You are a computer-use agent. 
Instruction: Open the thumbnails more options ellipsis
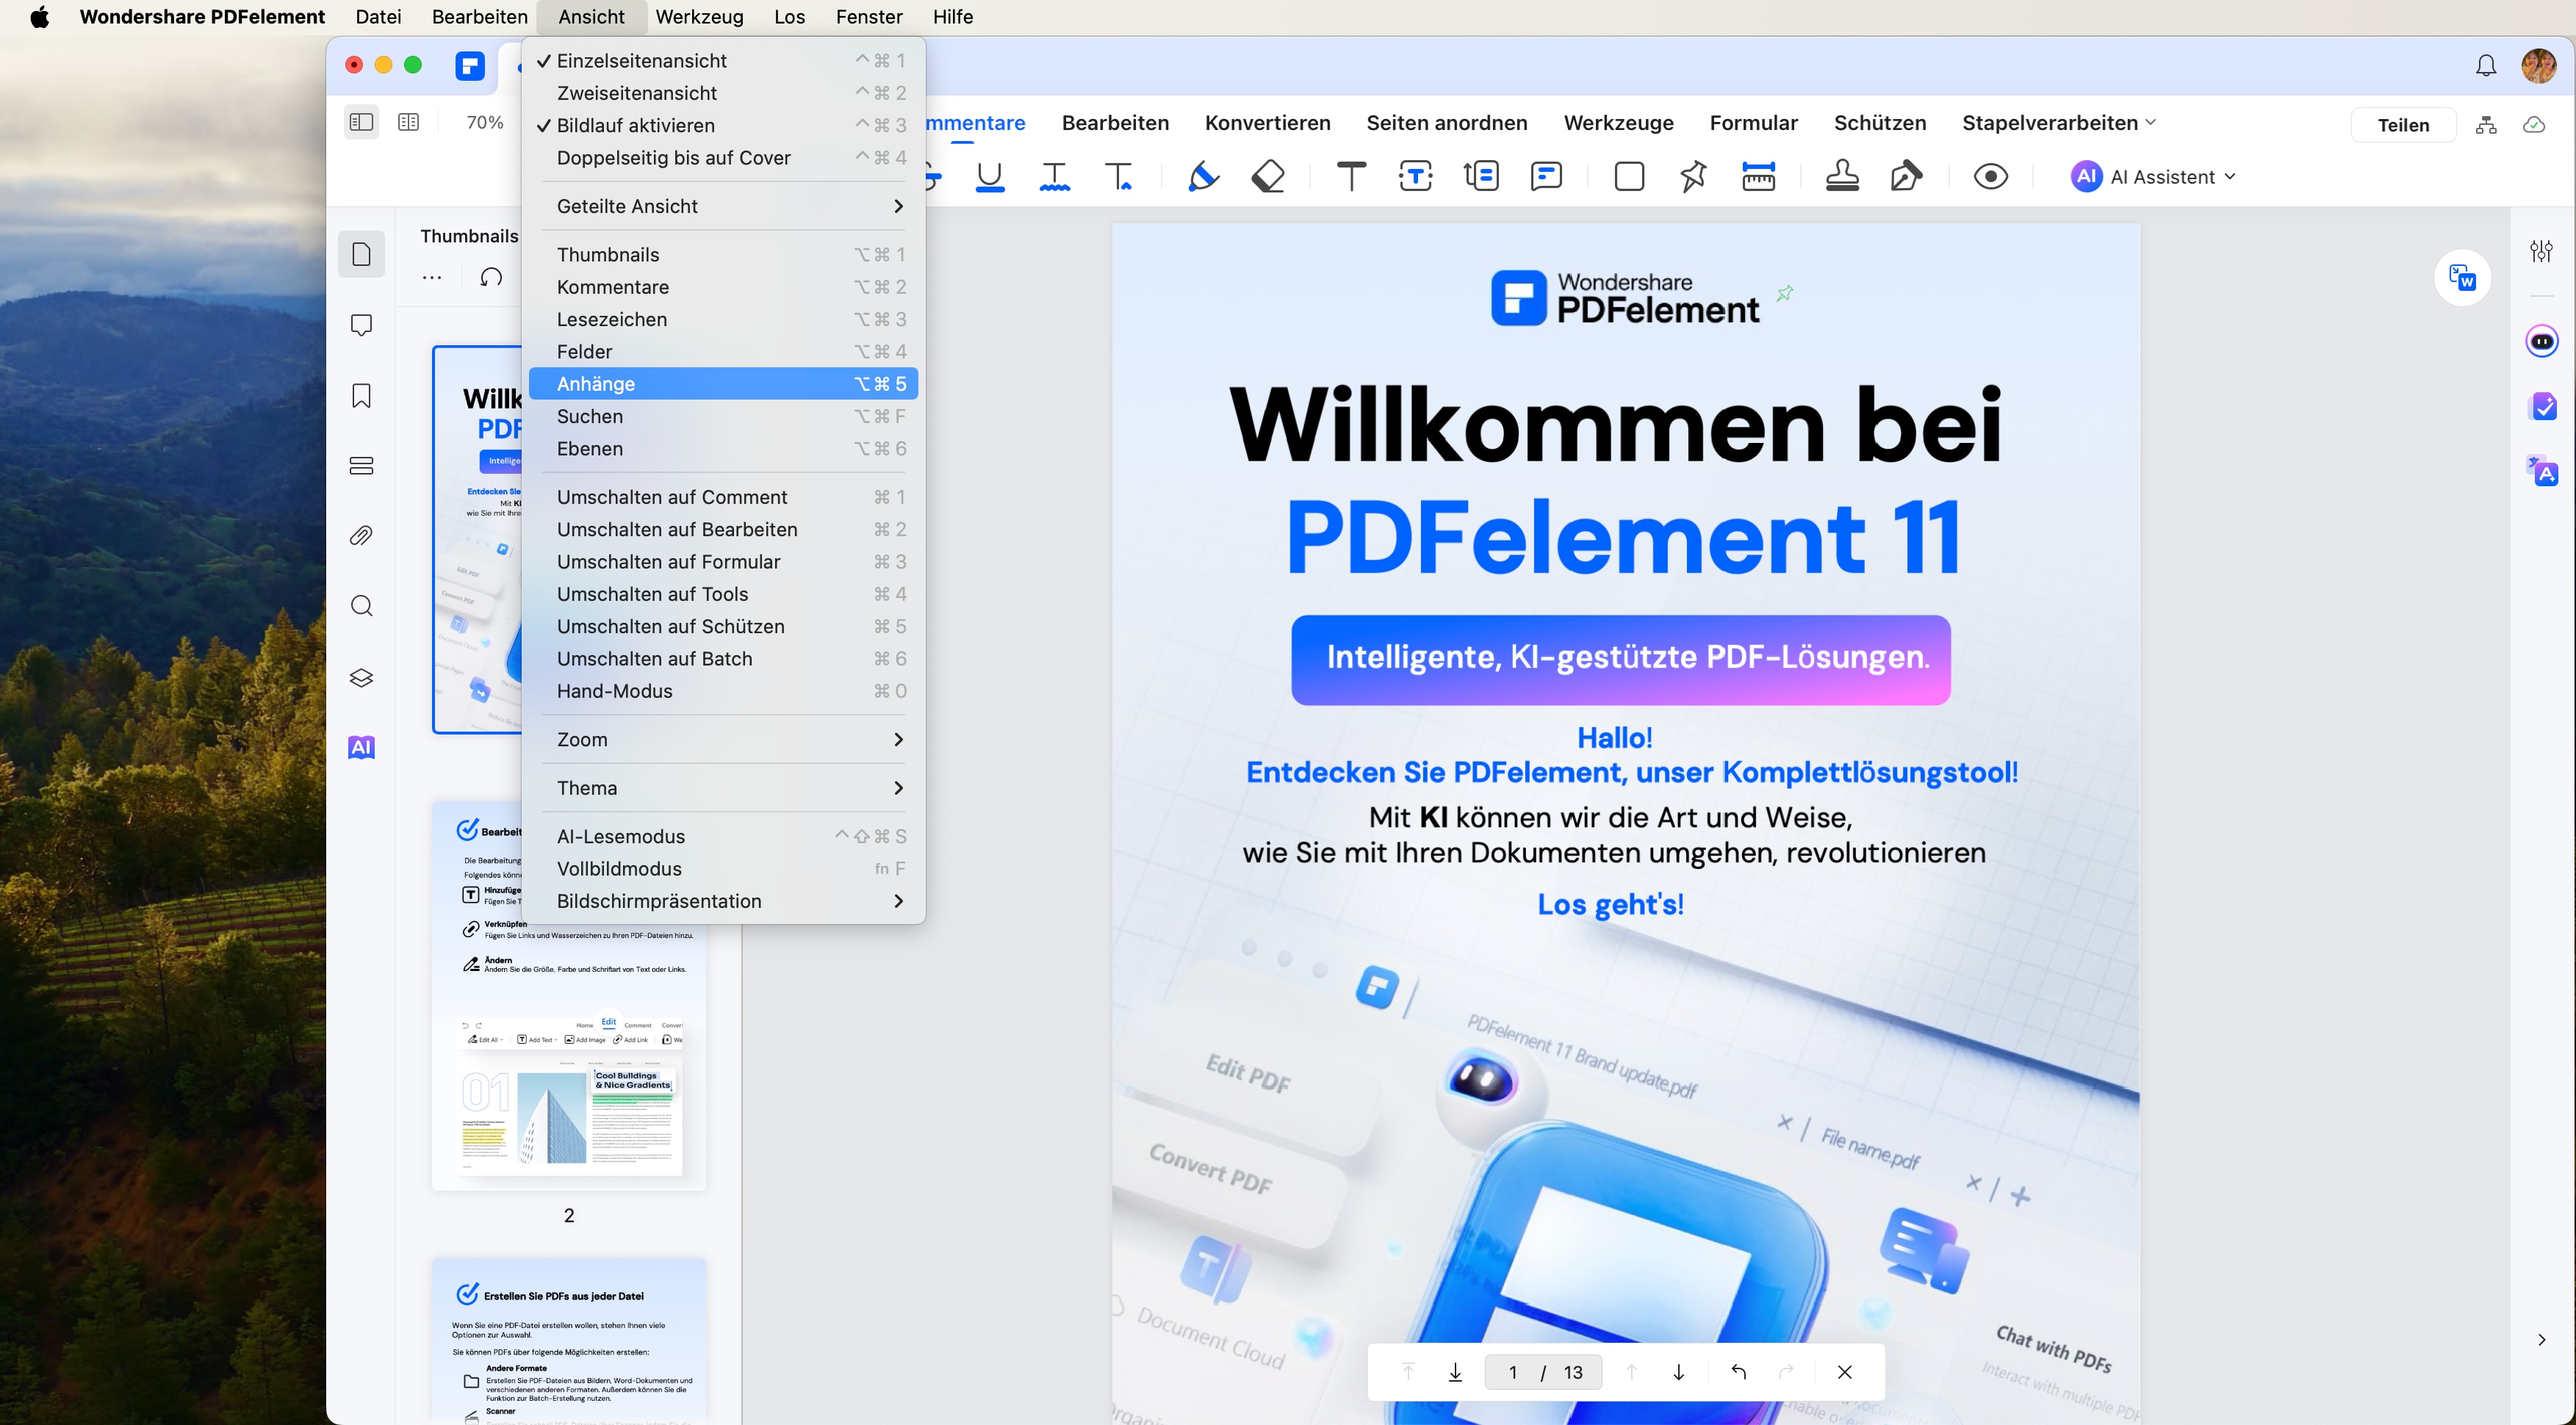(431, 277)
